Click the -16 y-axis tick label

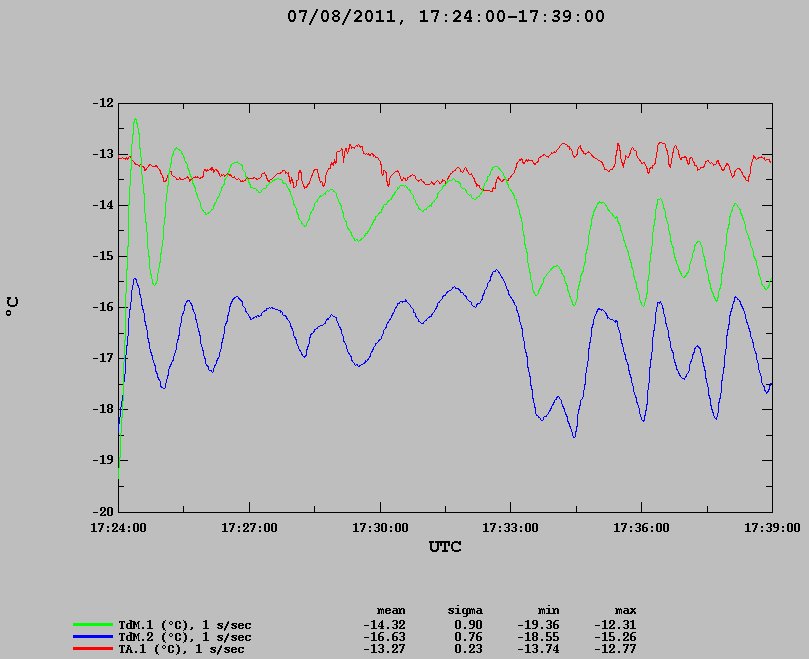tap(103, 307)
